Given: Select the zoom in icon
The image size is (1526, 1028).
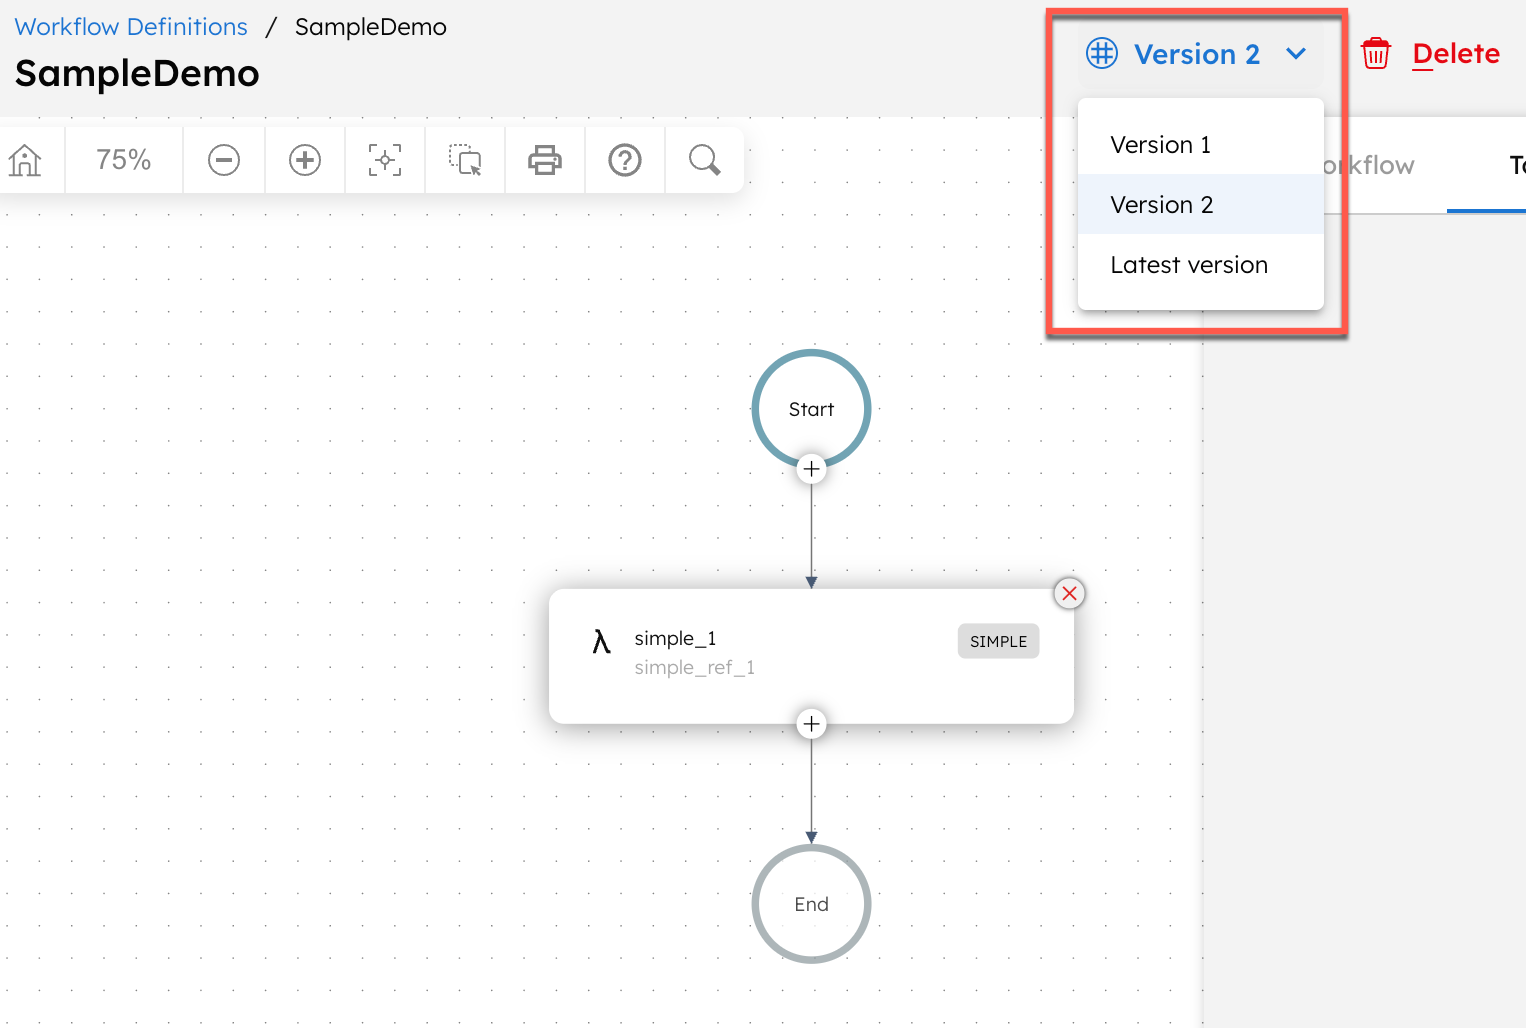Looking at the screenshot, I should click(x=304, y=160).
